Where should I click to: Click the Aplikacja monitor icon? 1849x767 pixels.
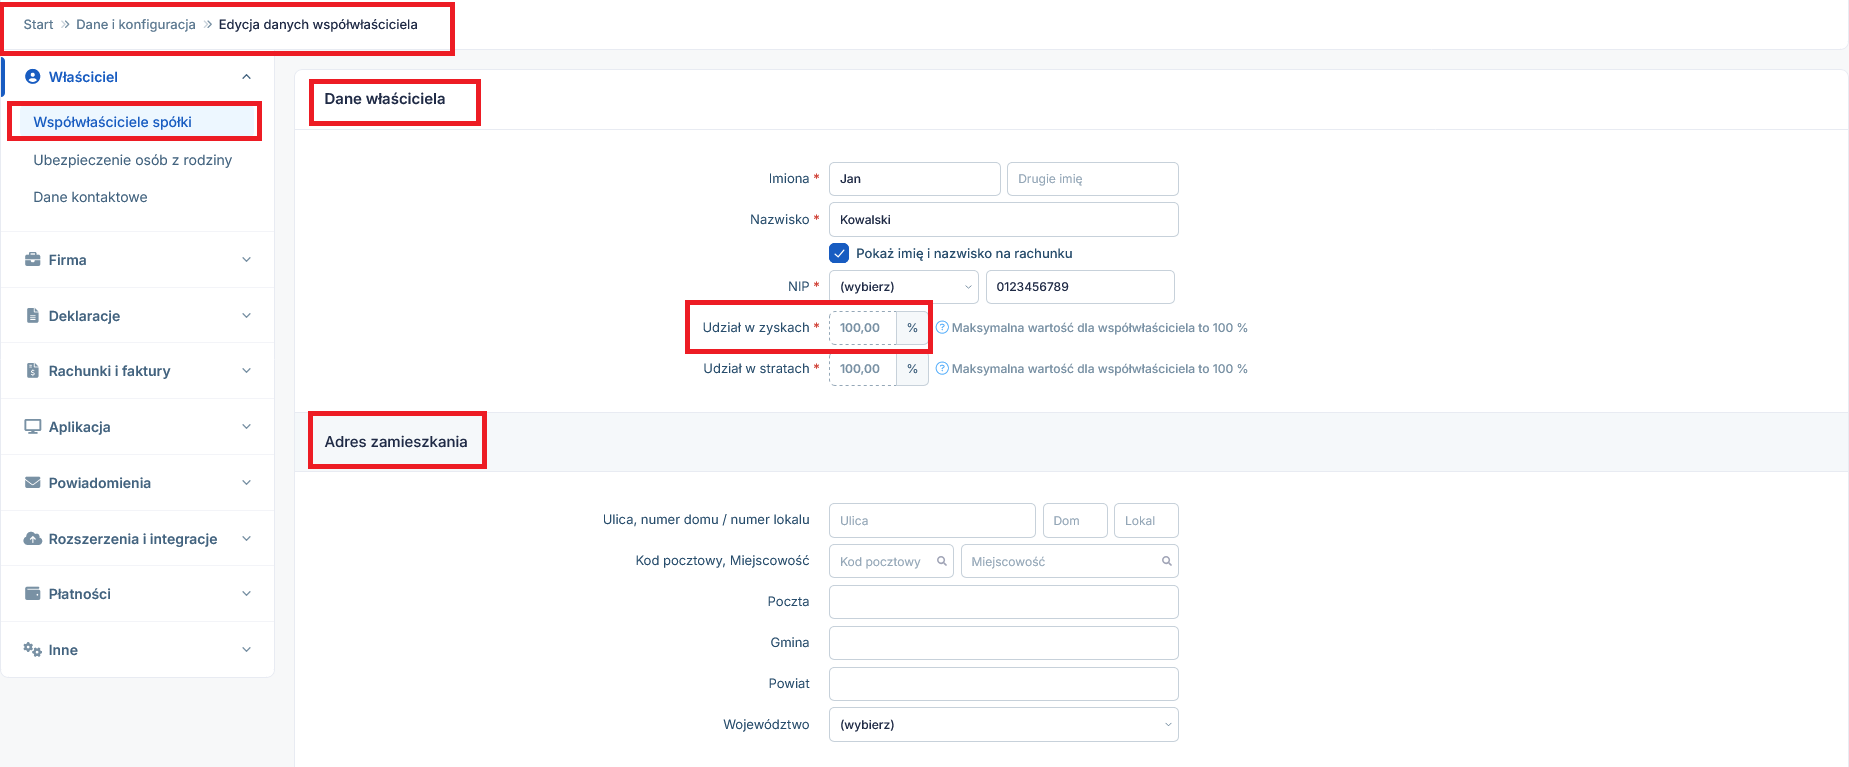coord(33,427)
